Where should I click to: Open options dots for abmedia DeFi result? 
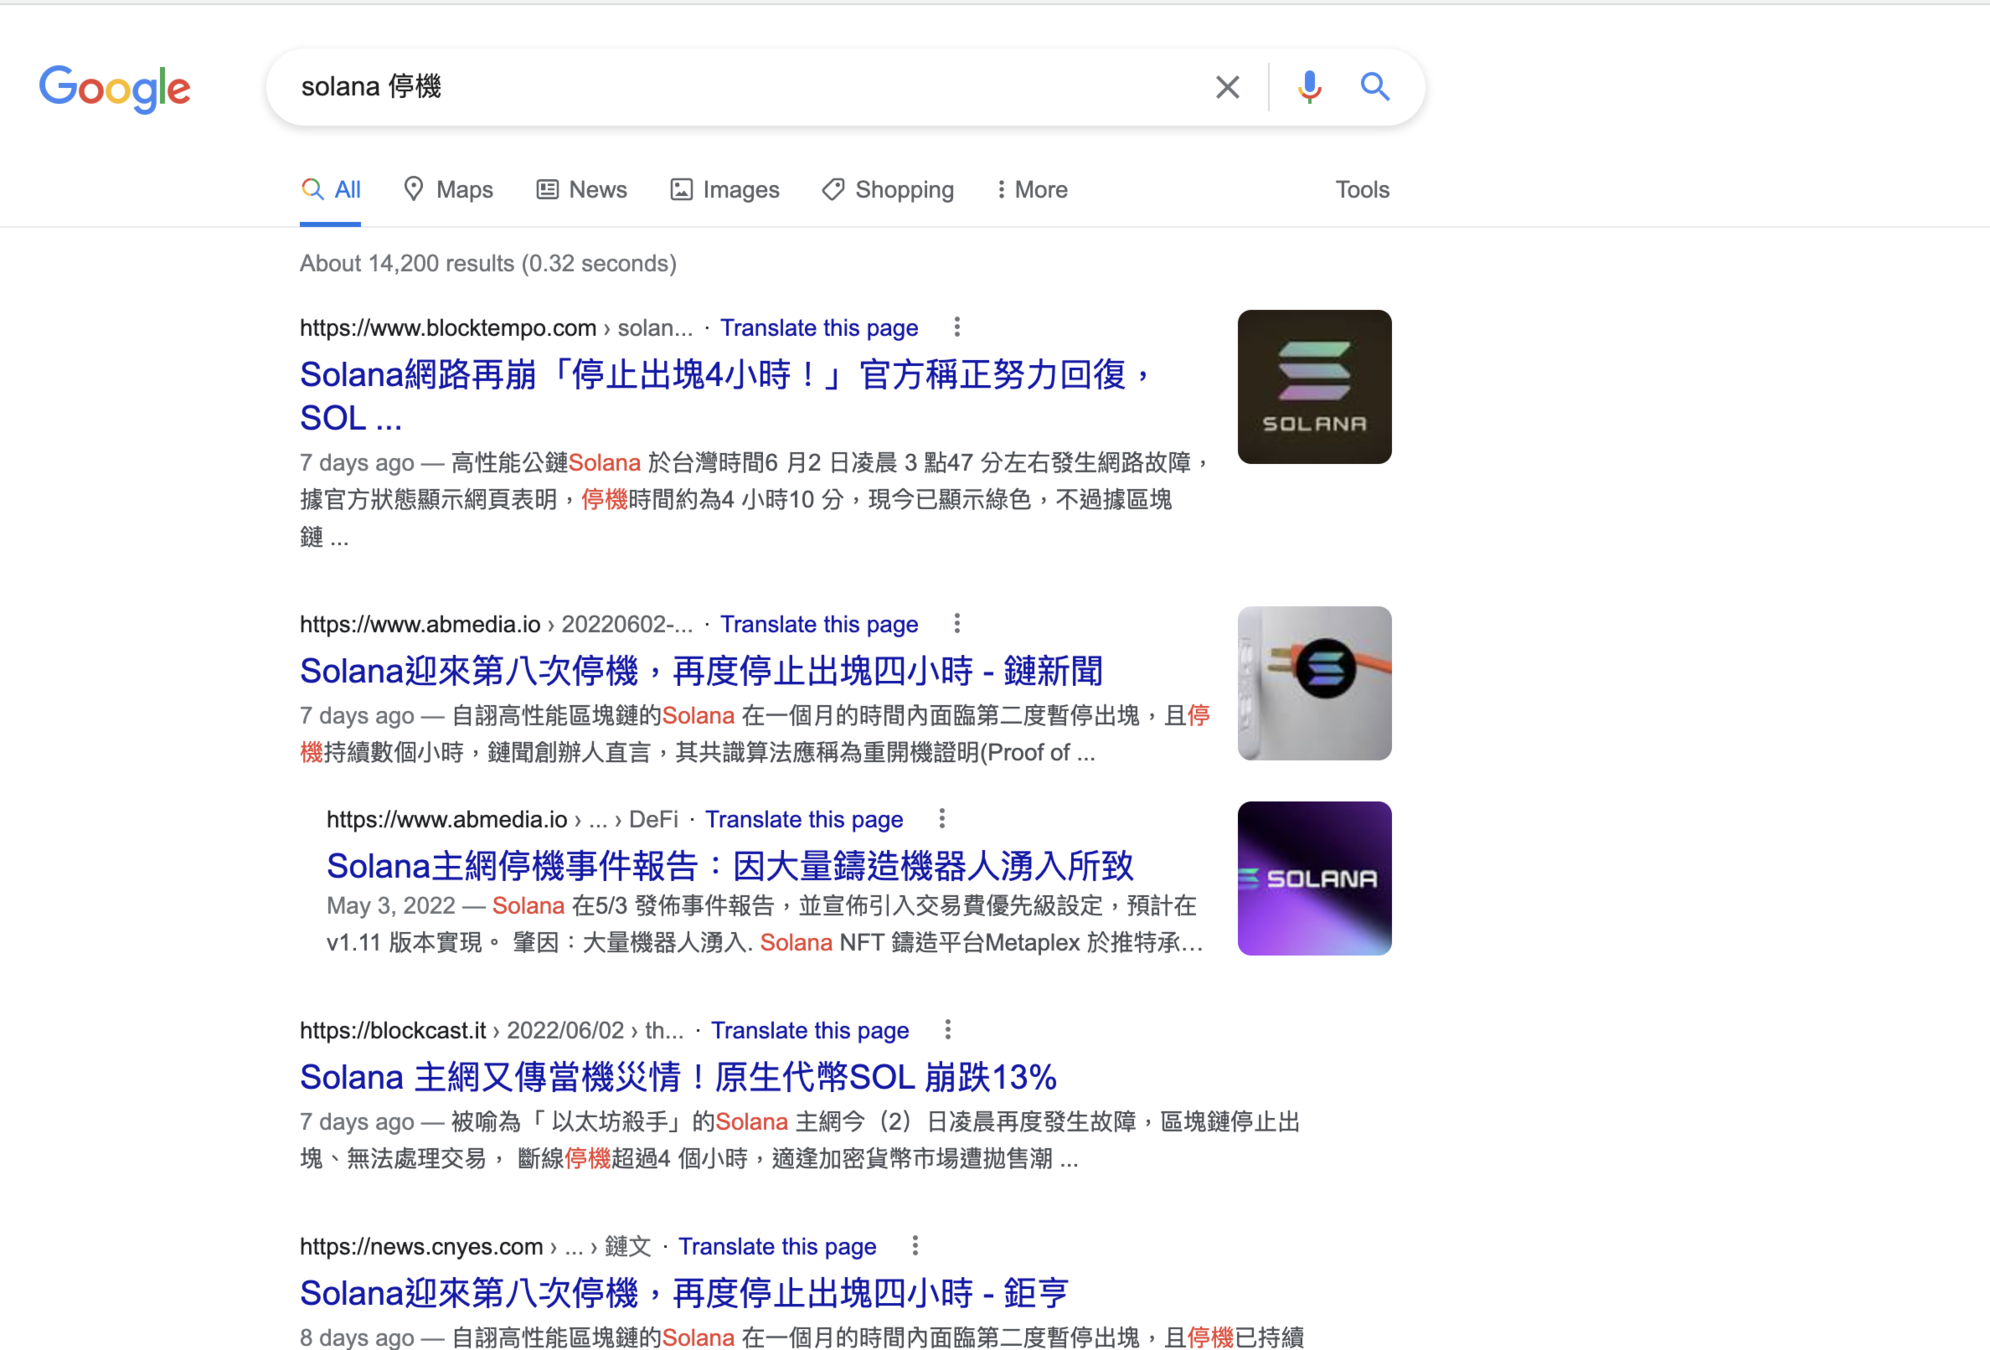click(942, 818)
